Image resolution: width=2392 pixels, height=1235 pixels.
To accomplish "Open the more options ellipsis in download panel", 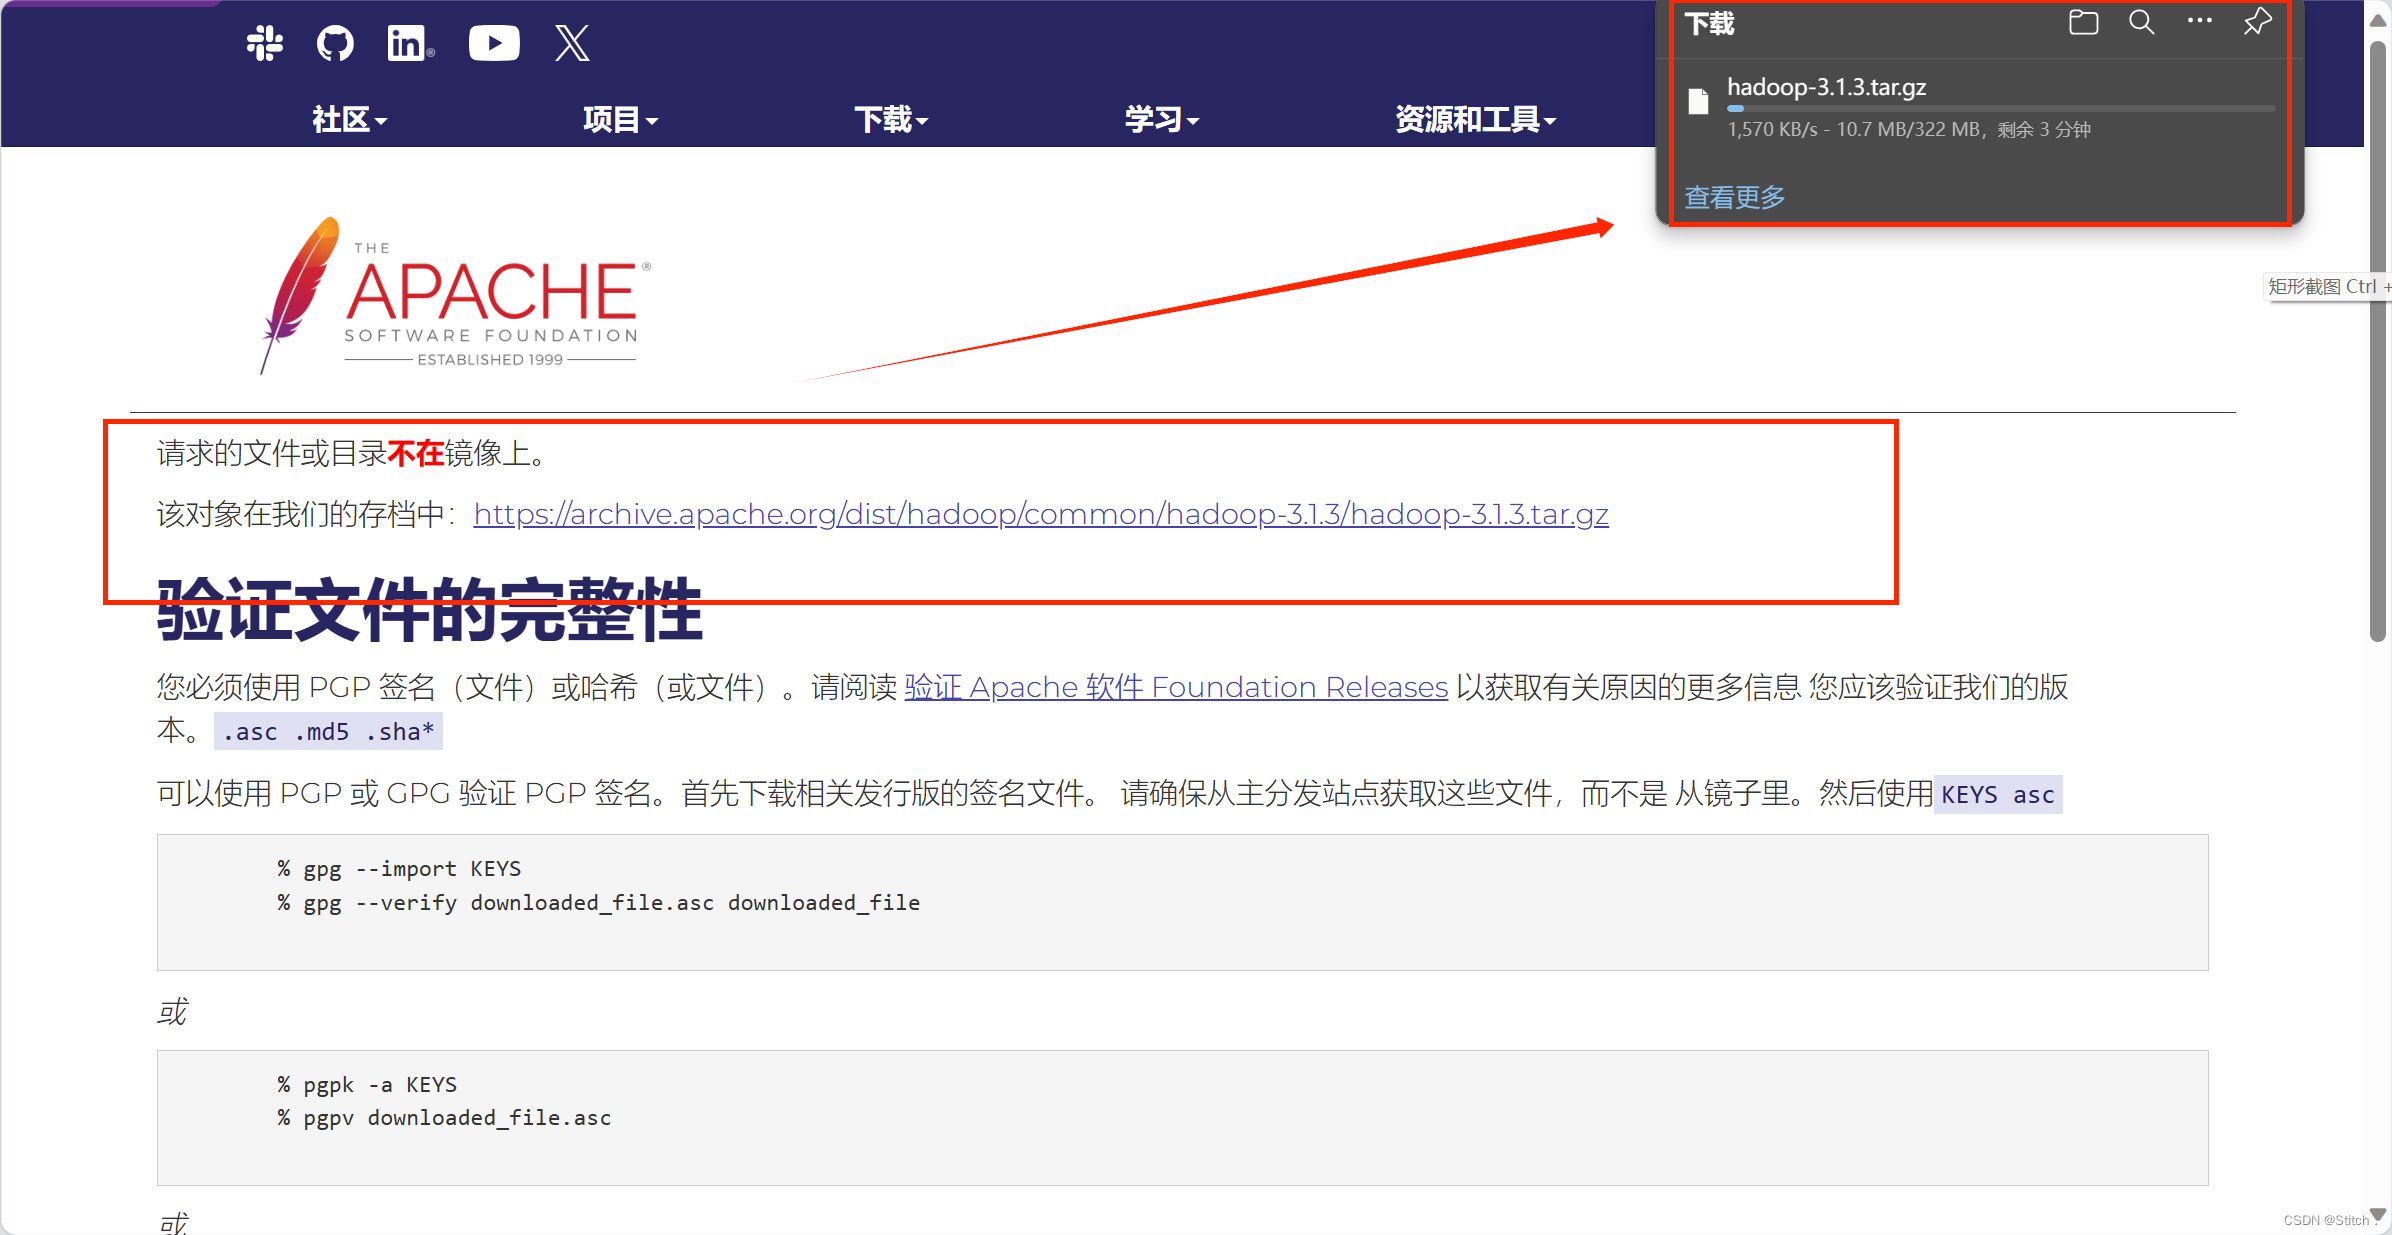I will tap(2199, 21).
